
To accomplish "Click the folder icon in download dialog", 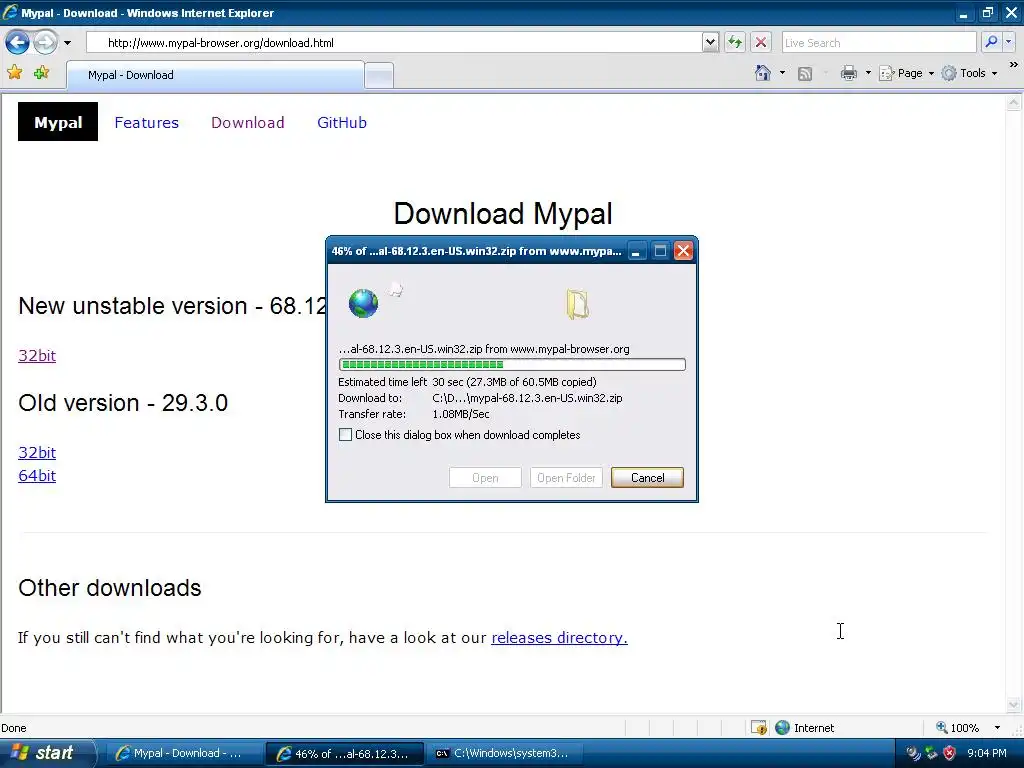I will [x=577, y=304].
